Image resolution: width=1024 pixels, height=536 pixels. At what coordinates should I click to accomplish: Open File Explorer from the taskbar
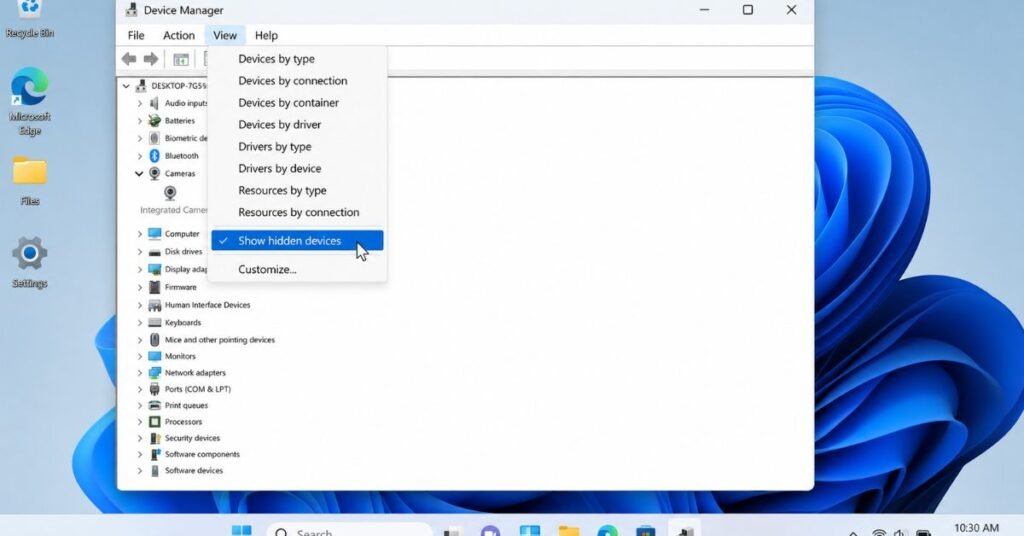pyautogui.click(x=569, y=531)
